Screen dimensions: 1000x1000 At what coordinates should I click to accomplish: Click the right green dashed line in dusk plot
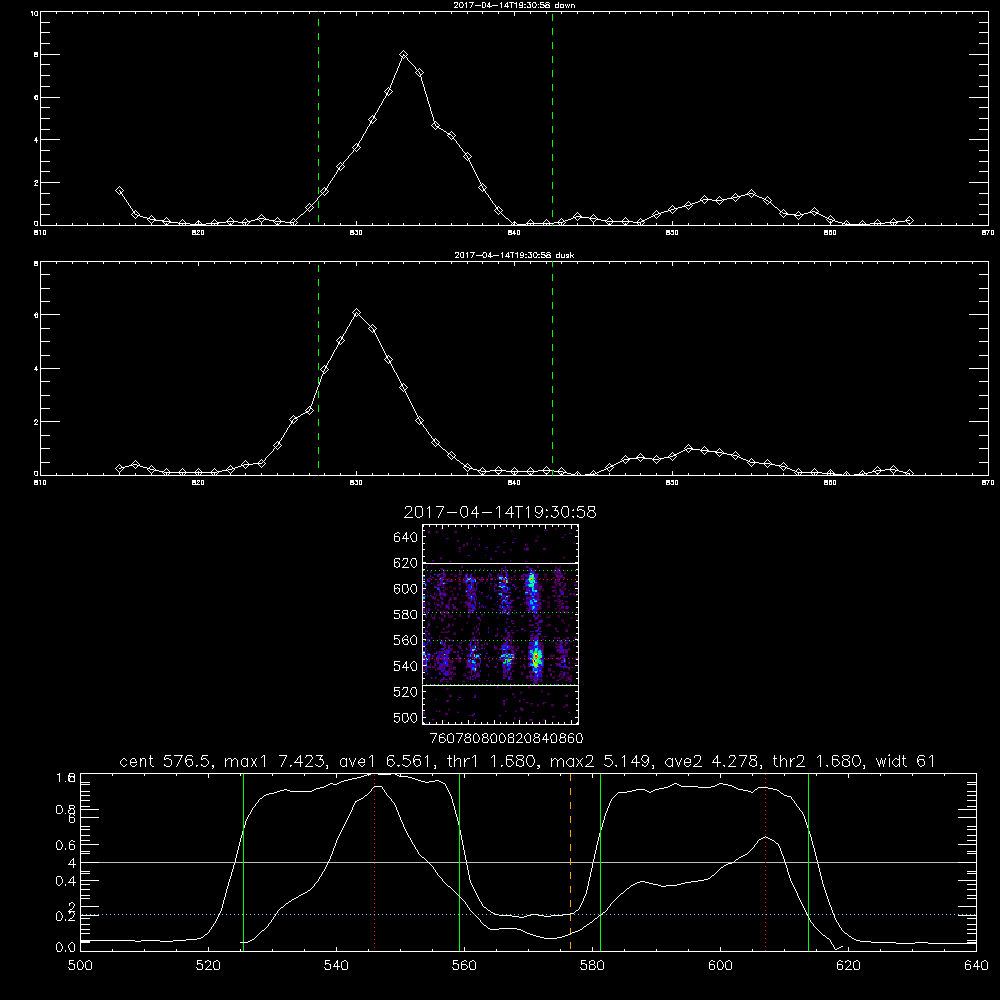[x=552, y=368]
